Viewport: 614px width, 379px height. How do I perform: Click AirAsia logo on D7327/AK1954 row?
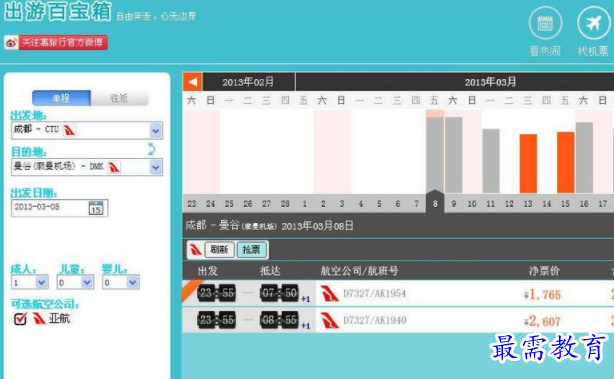pos(329,294)
